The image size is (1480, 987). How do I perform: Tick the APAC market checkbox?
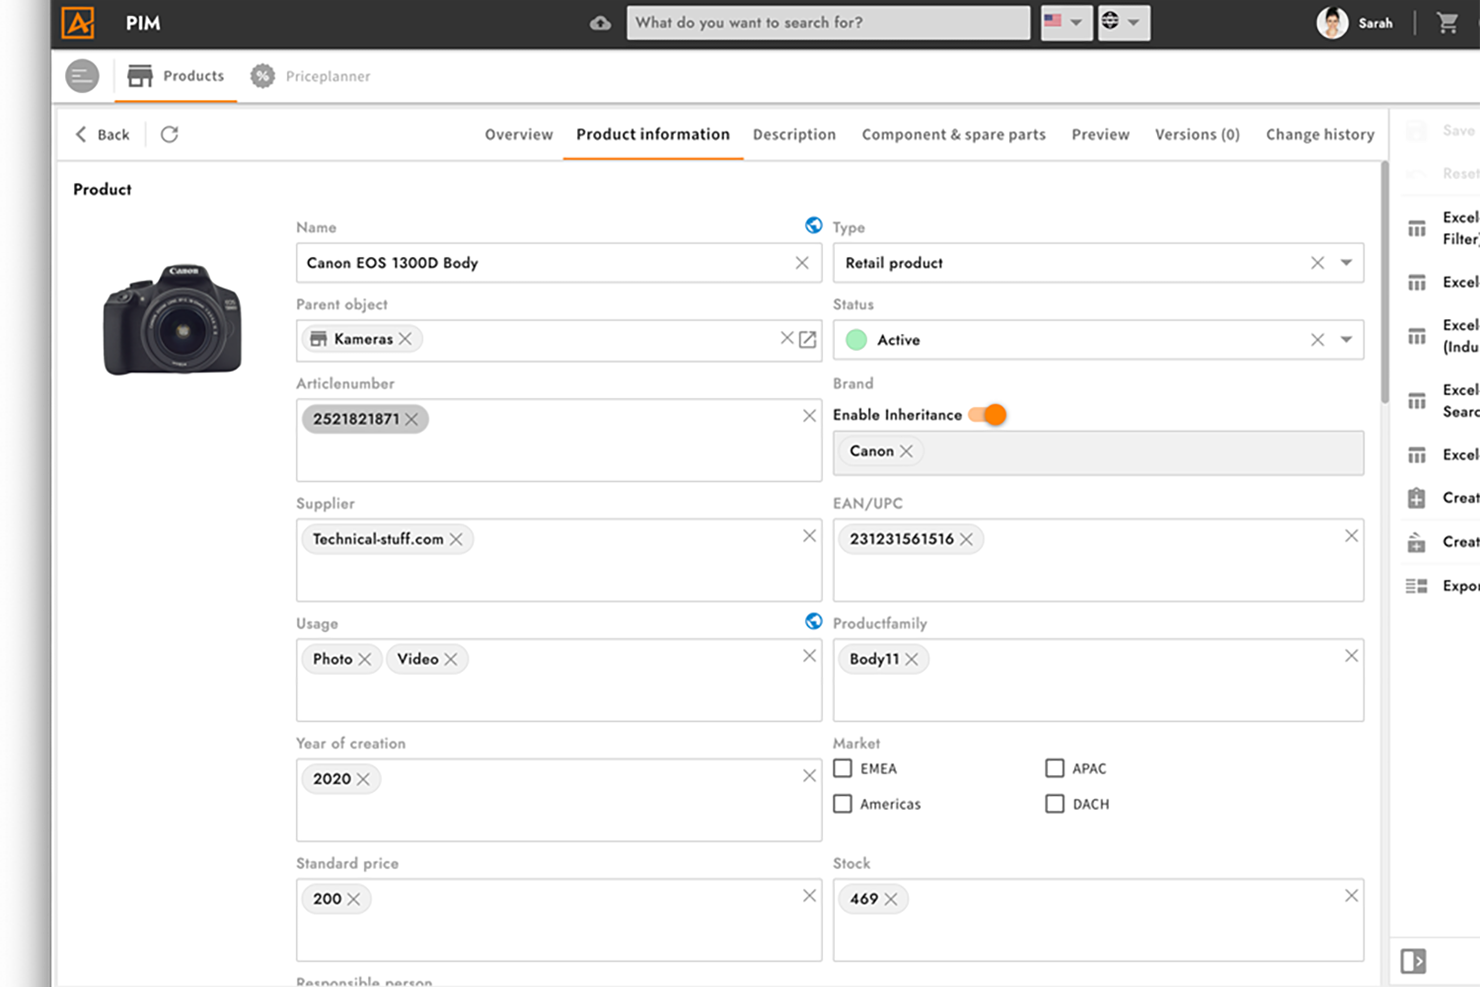(x=1055, y=768)
